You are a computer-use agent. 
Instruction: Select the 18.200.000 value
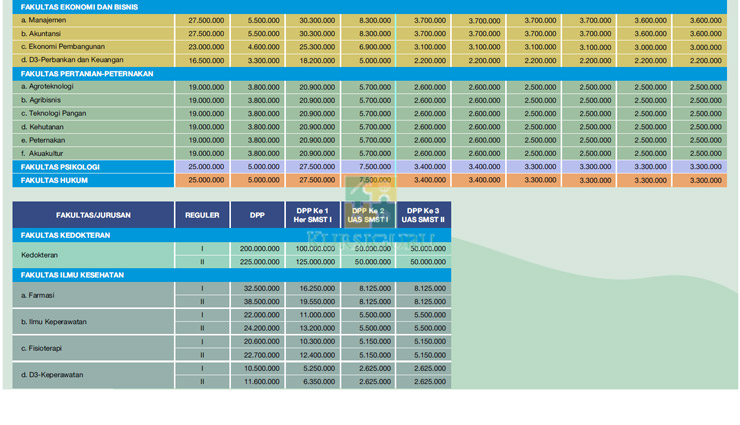pos(317,60)
